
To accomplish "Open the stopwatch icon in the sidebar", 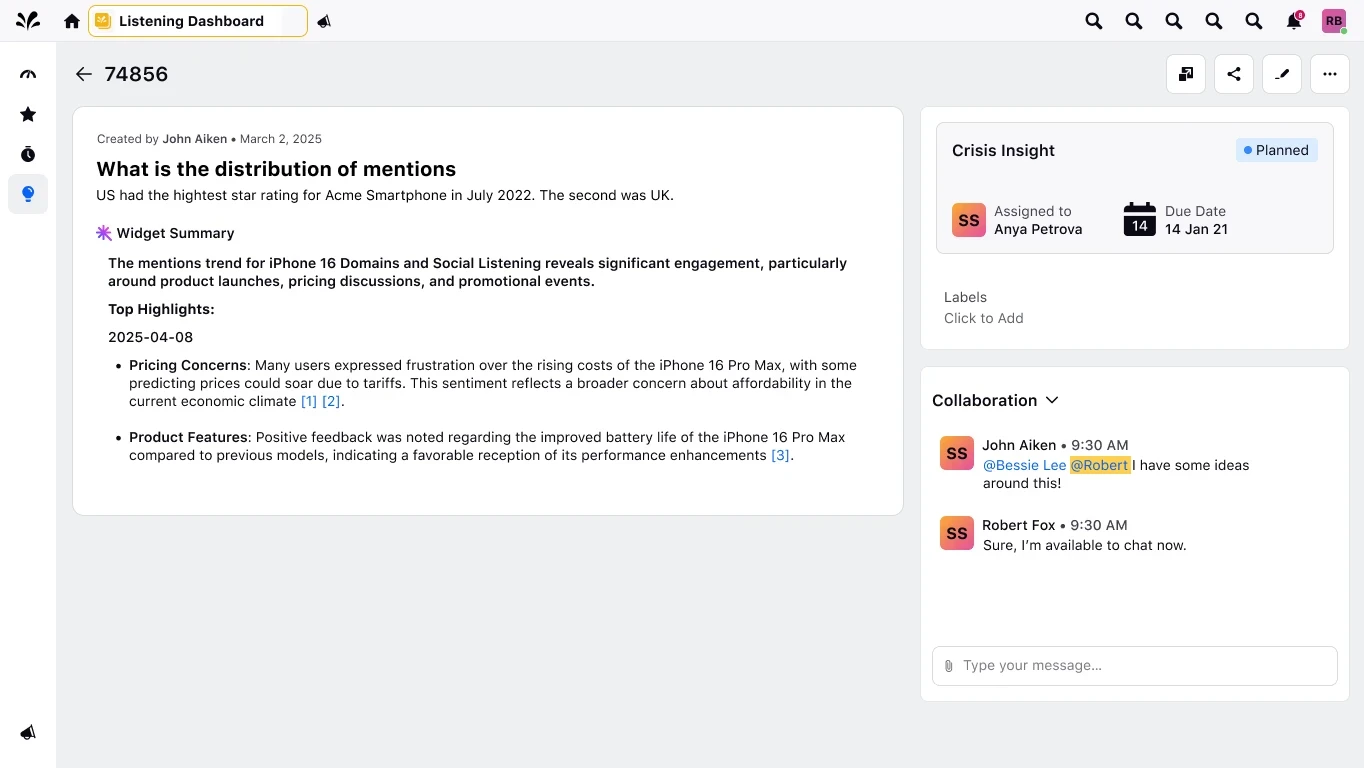I will click(28, 154).
